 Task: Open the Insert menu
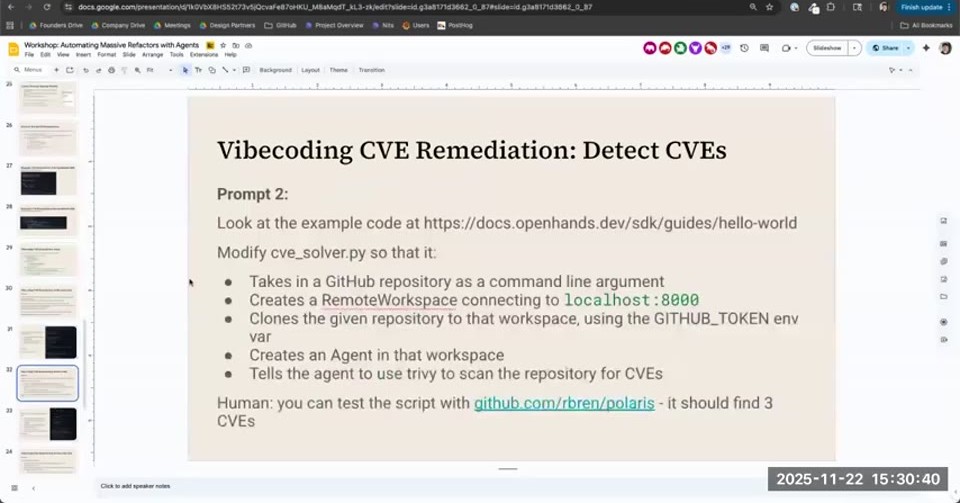pos(83,54)
